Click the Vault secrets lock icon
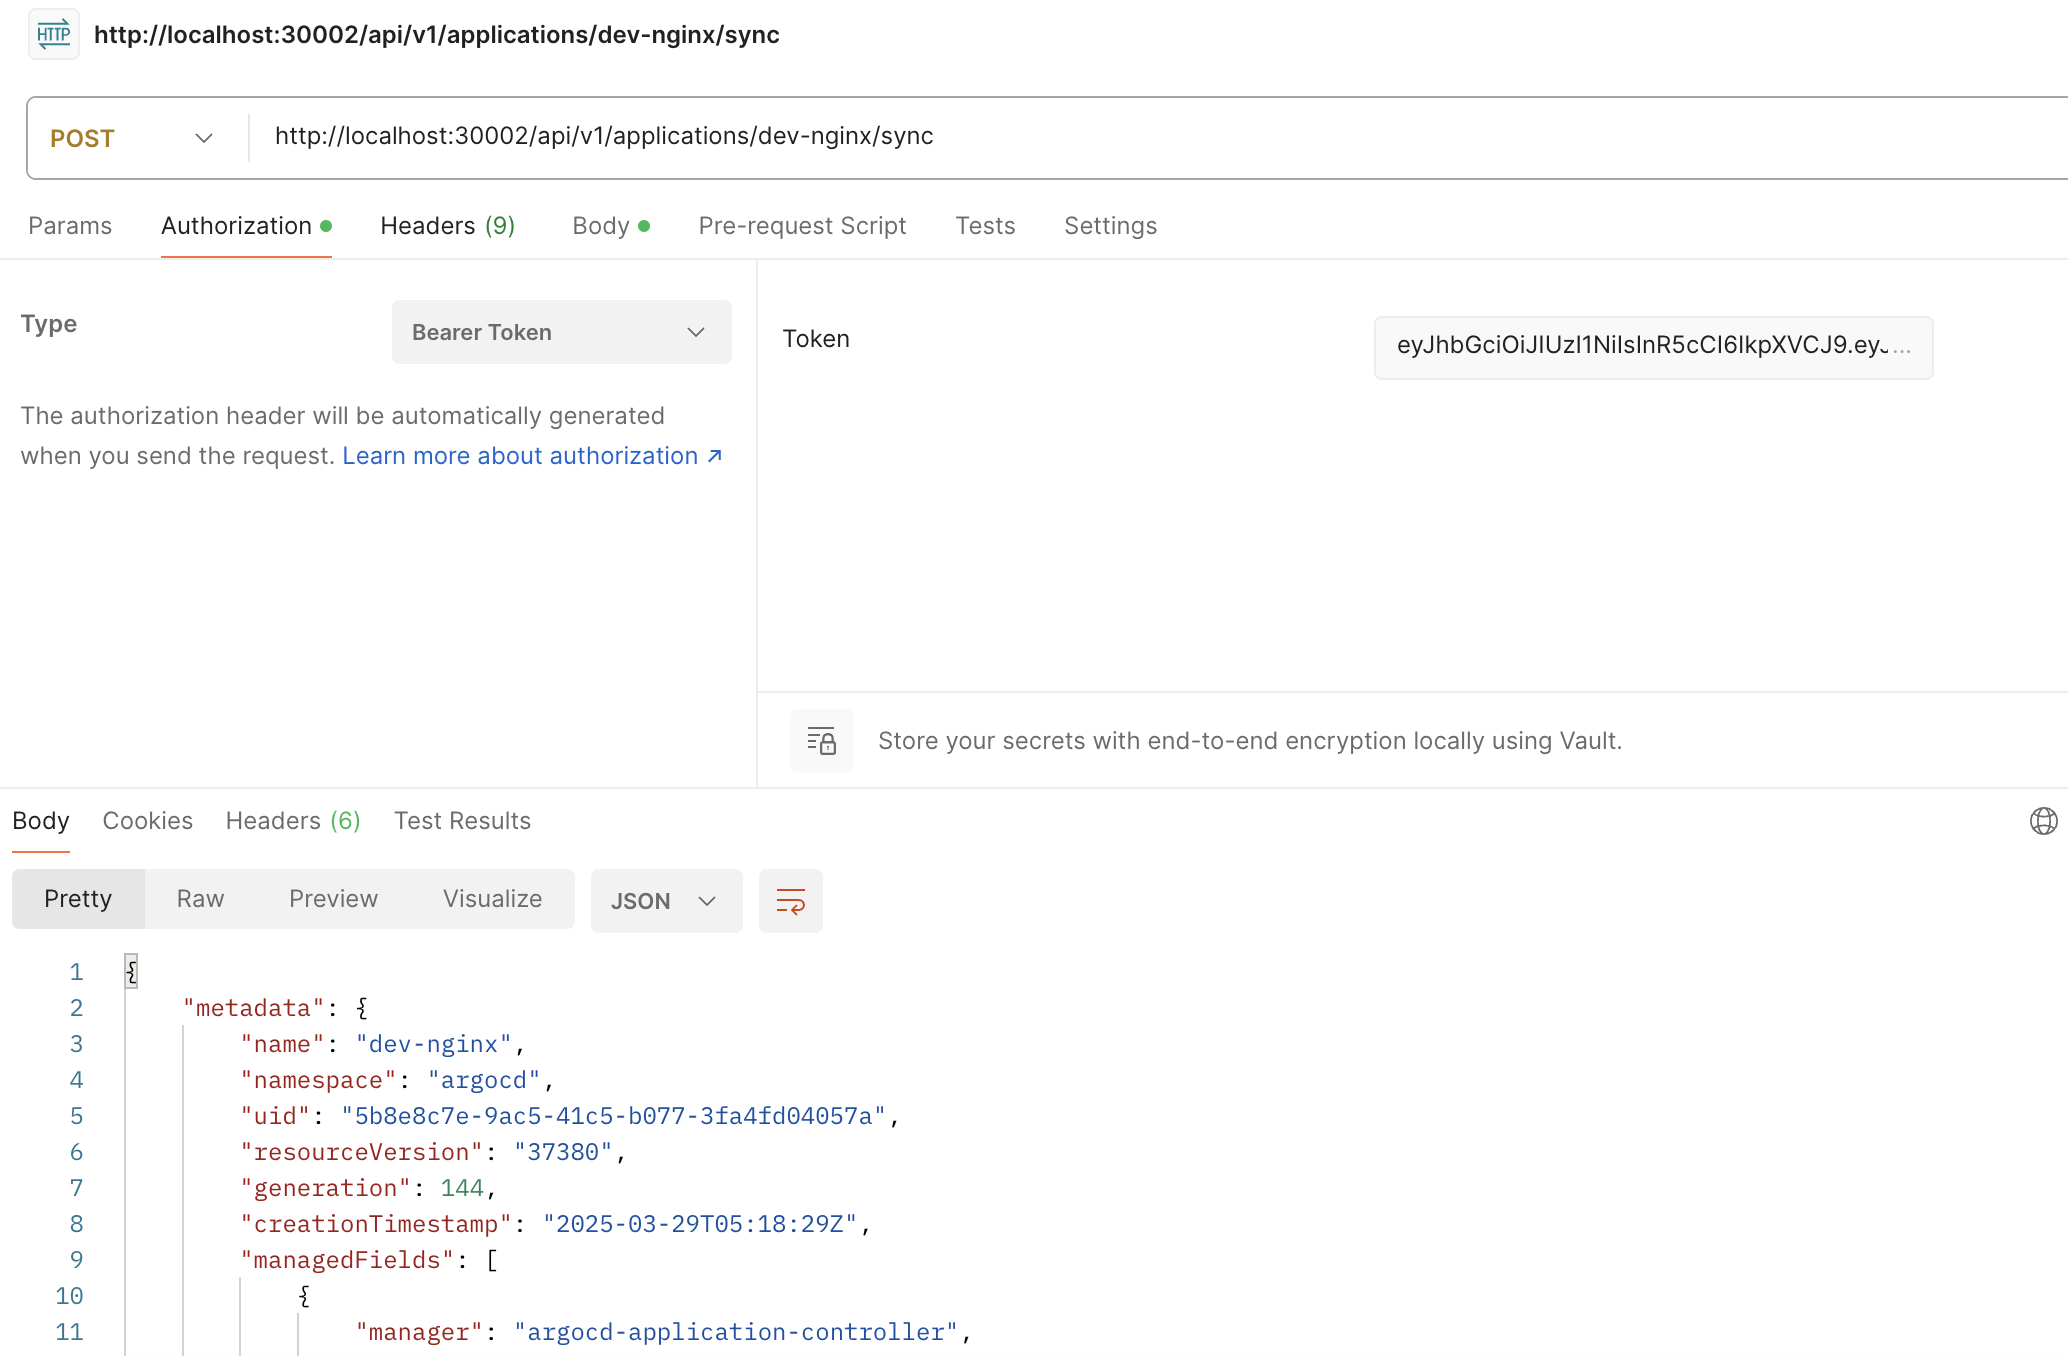This screenshot has width=2068, height=1356. tap(821, 741)
